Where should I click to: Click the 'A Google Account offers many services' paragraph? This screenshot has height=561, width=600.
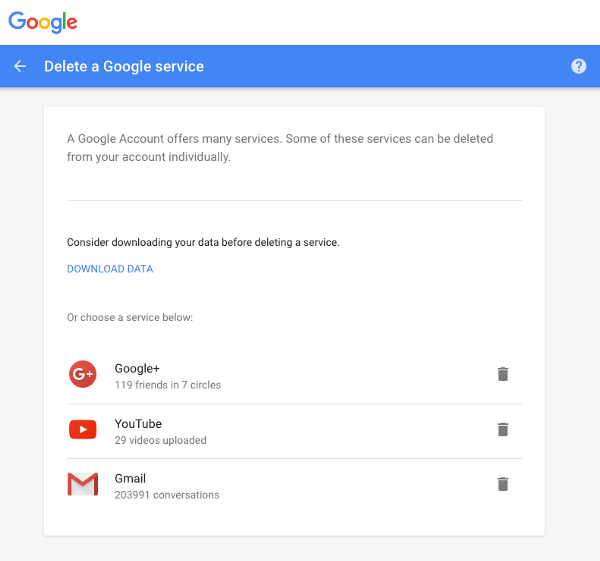click(280, 148)
